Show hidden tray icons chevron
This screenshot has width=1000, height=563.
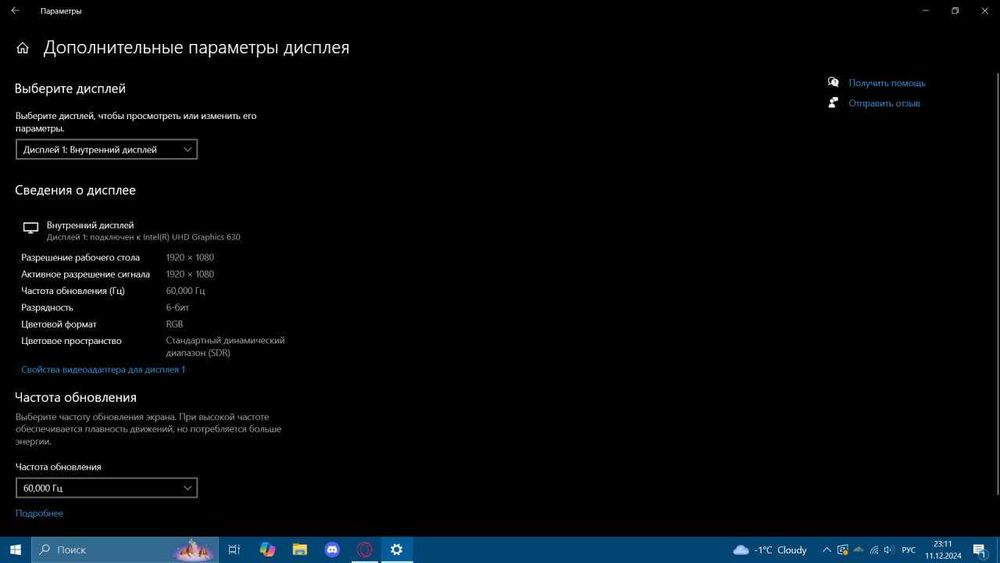pyautogui.click(x=827, y=550)
